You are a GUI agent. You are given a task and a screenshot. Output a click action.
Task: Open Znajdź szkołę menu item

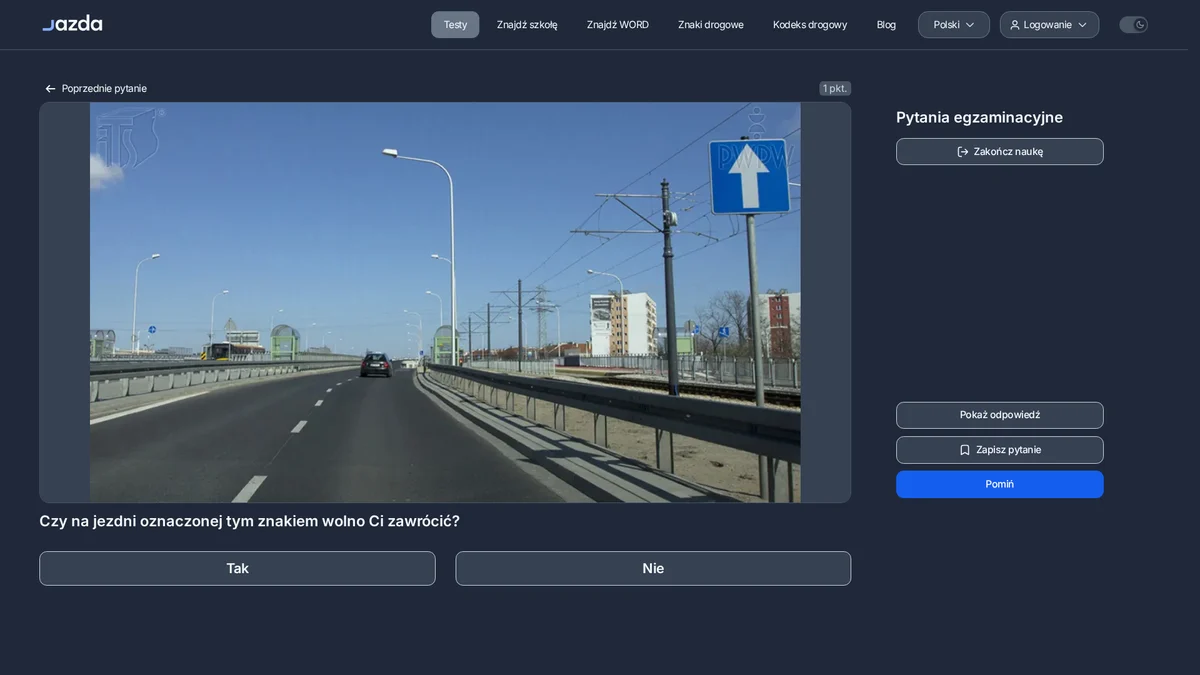(x=527, y=25)
